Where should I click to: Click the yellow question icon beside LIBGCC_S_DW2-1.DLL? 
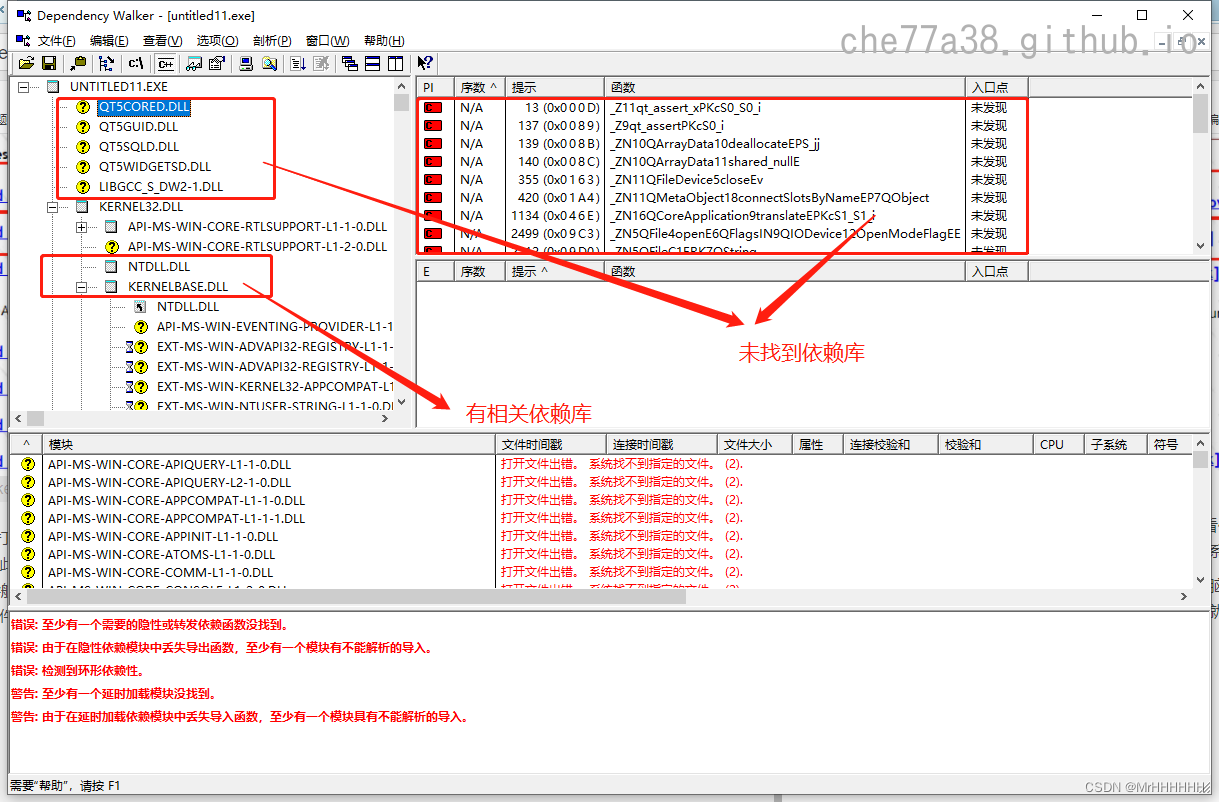point(82,187)
